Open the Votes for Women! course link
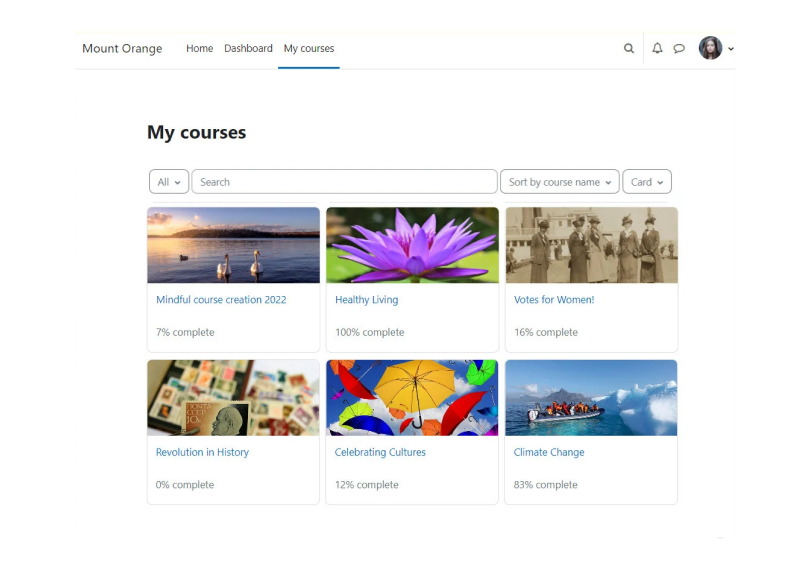The height and width of the screenshot is (570, 810). tap(554, 300)
